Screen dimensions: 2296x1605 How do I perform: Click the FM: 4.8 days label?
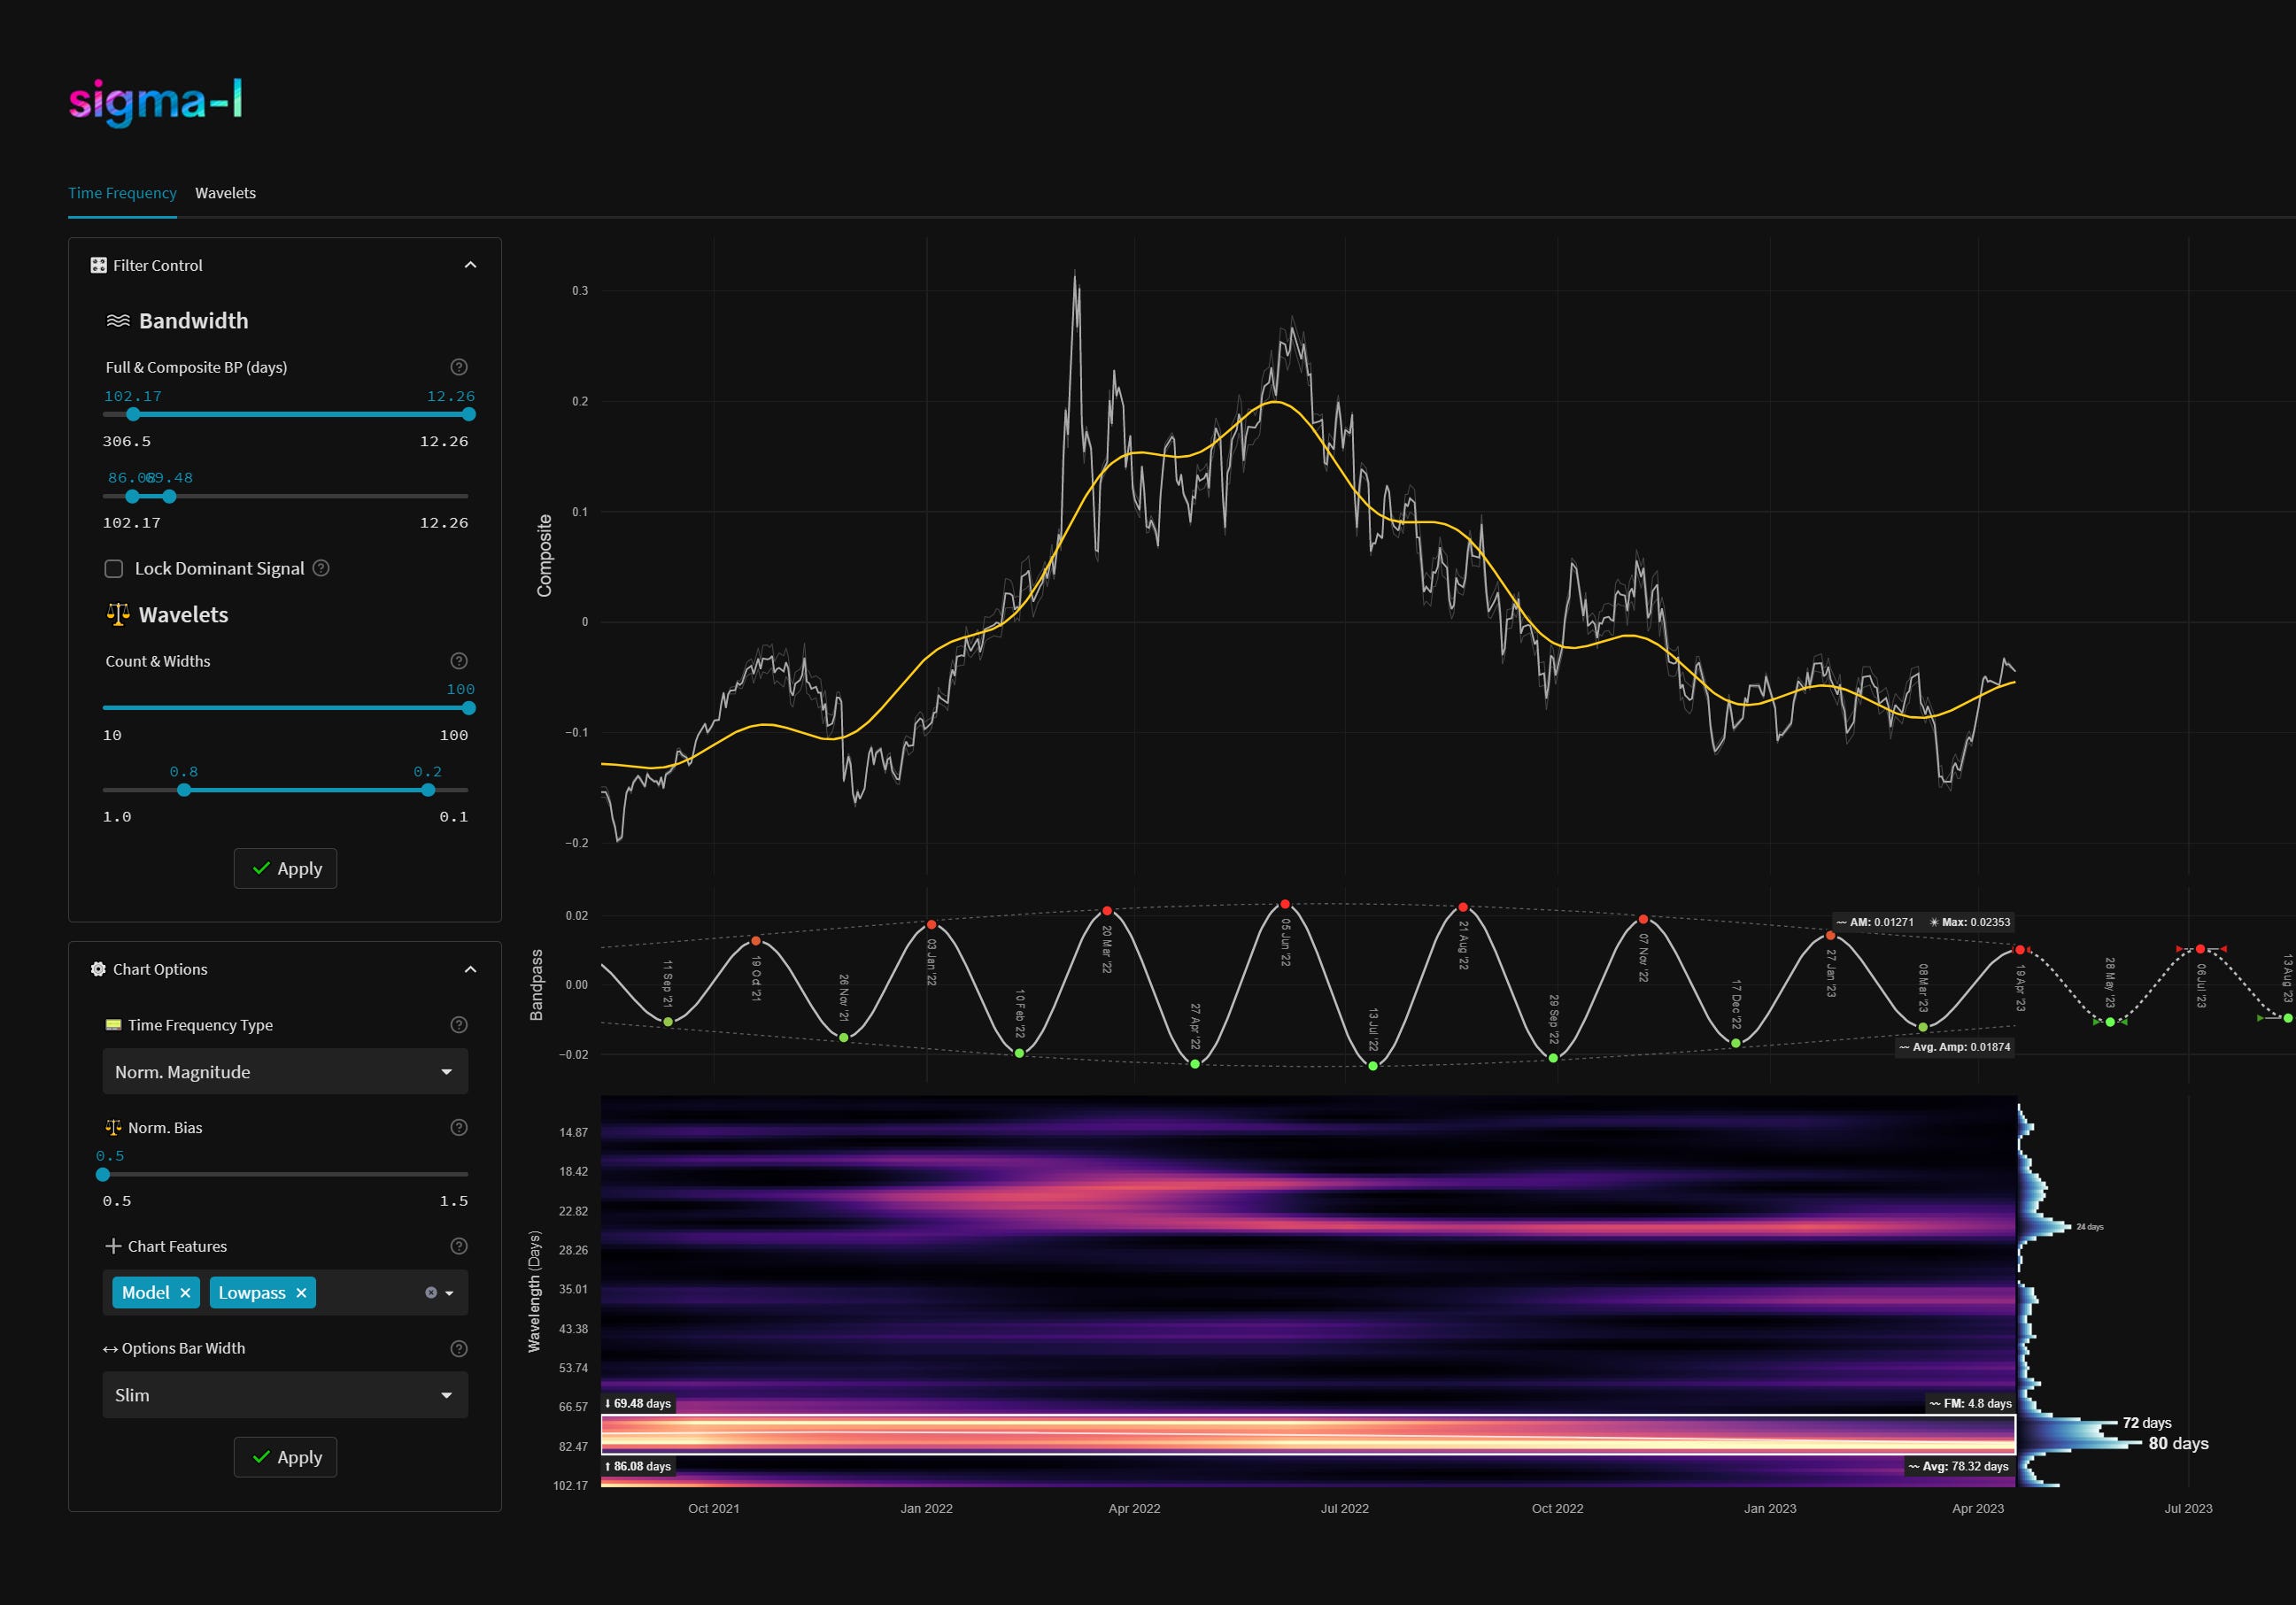1970,1404
